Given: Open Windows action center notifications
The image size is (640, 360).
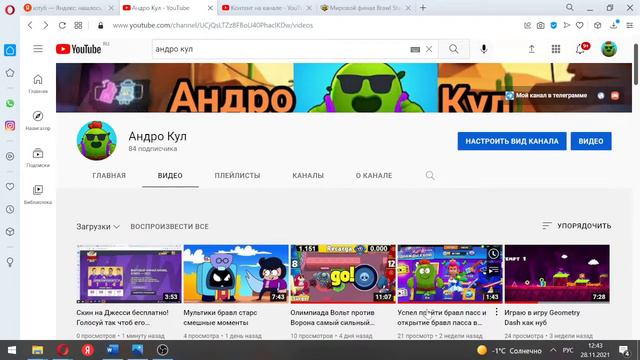Looking at the screenshot, I should (x=624, y=350).
